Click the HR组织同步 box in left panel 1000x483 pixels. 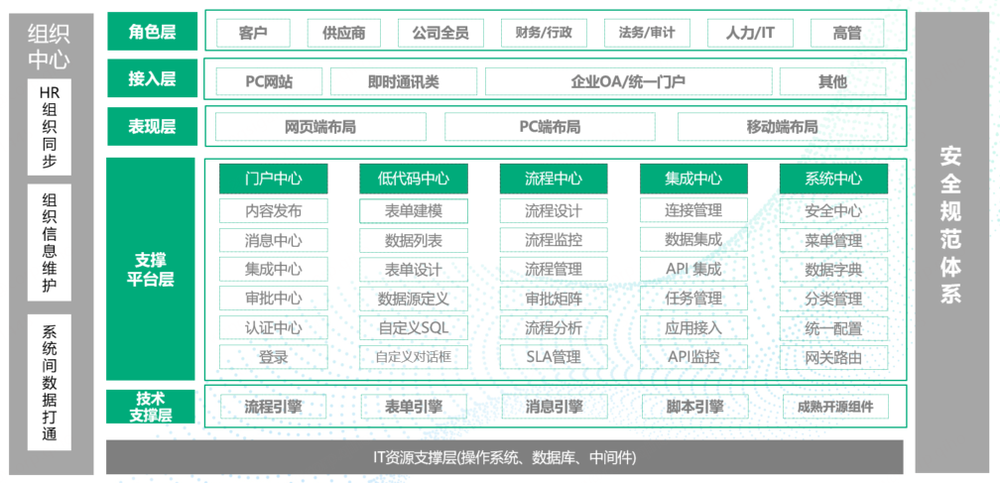49,126
